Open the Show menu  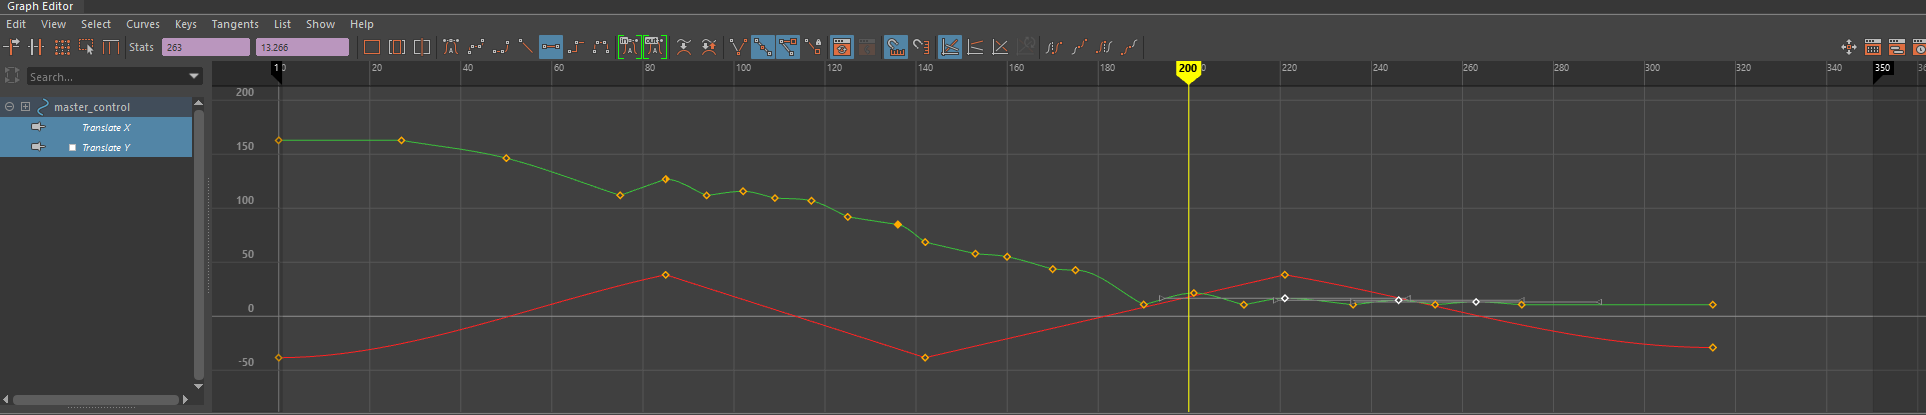320,24
